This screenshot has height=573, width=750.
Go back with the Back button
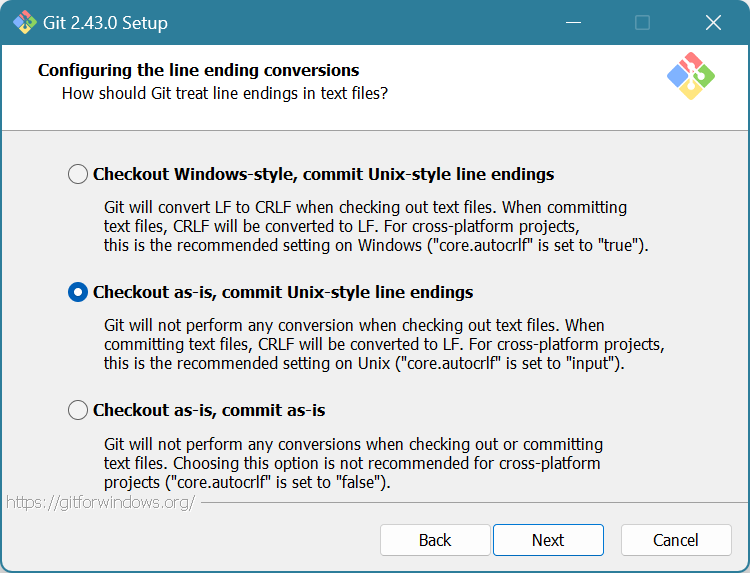[435, 540]
